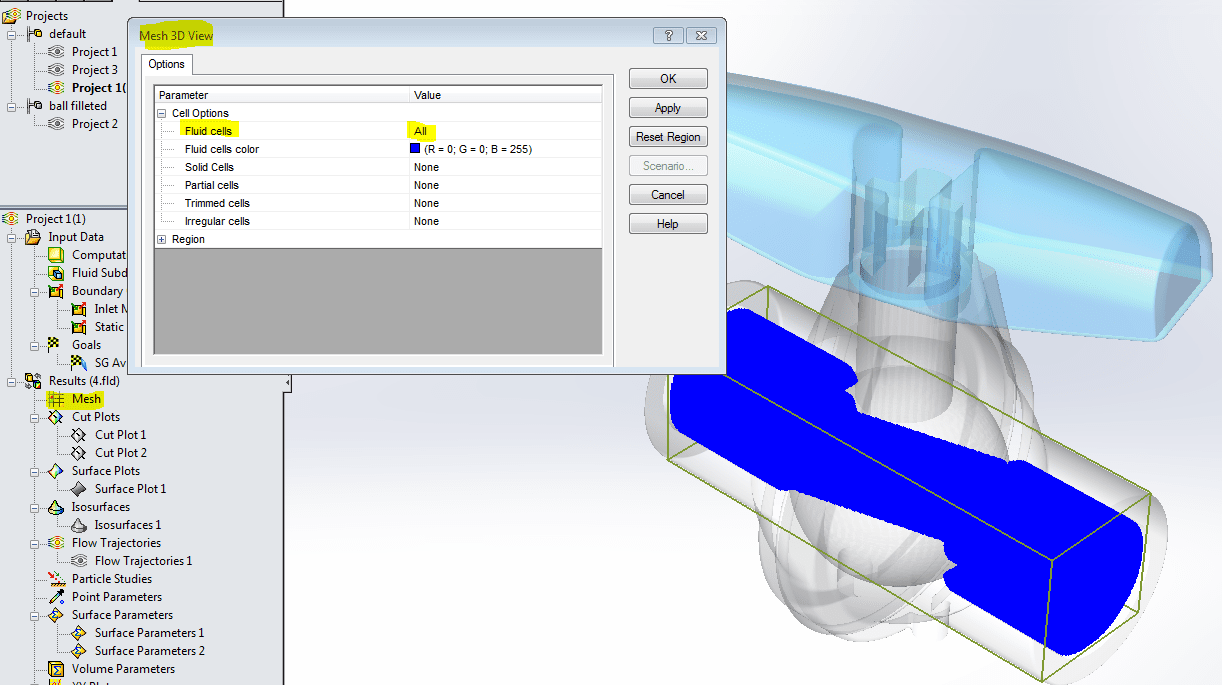Click the Particle Studies icon

pyautogui.click(x=56, y=579)
